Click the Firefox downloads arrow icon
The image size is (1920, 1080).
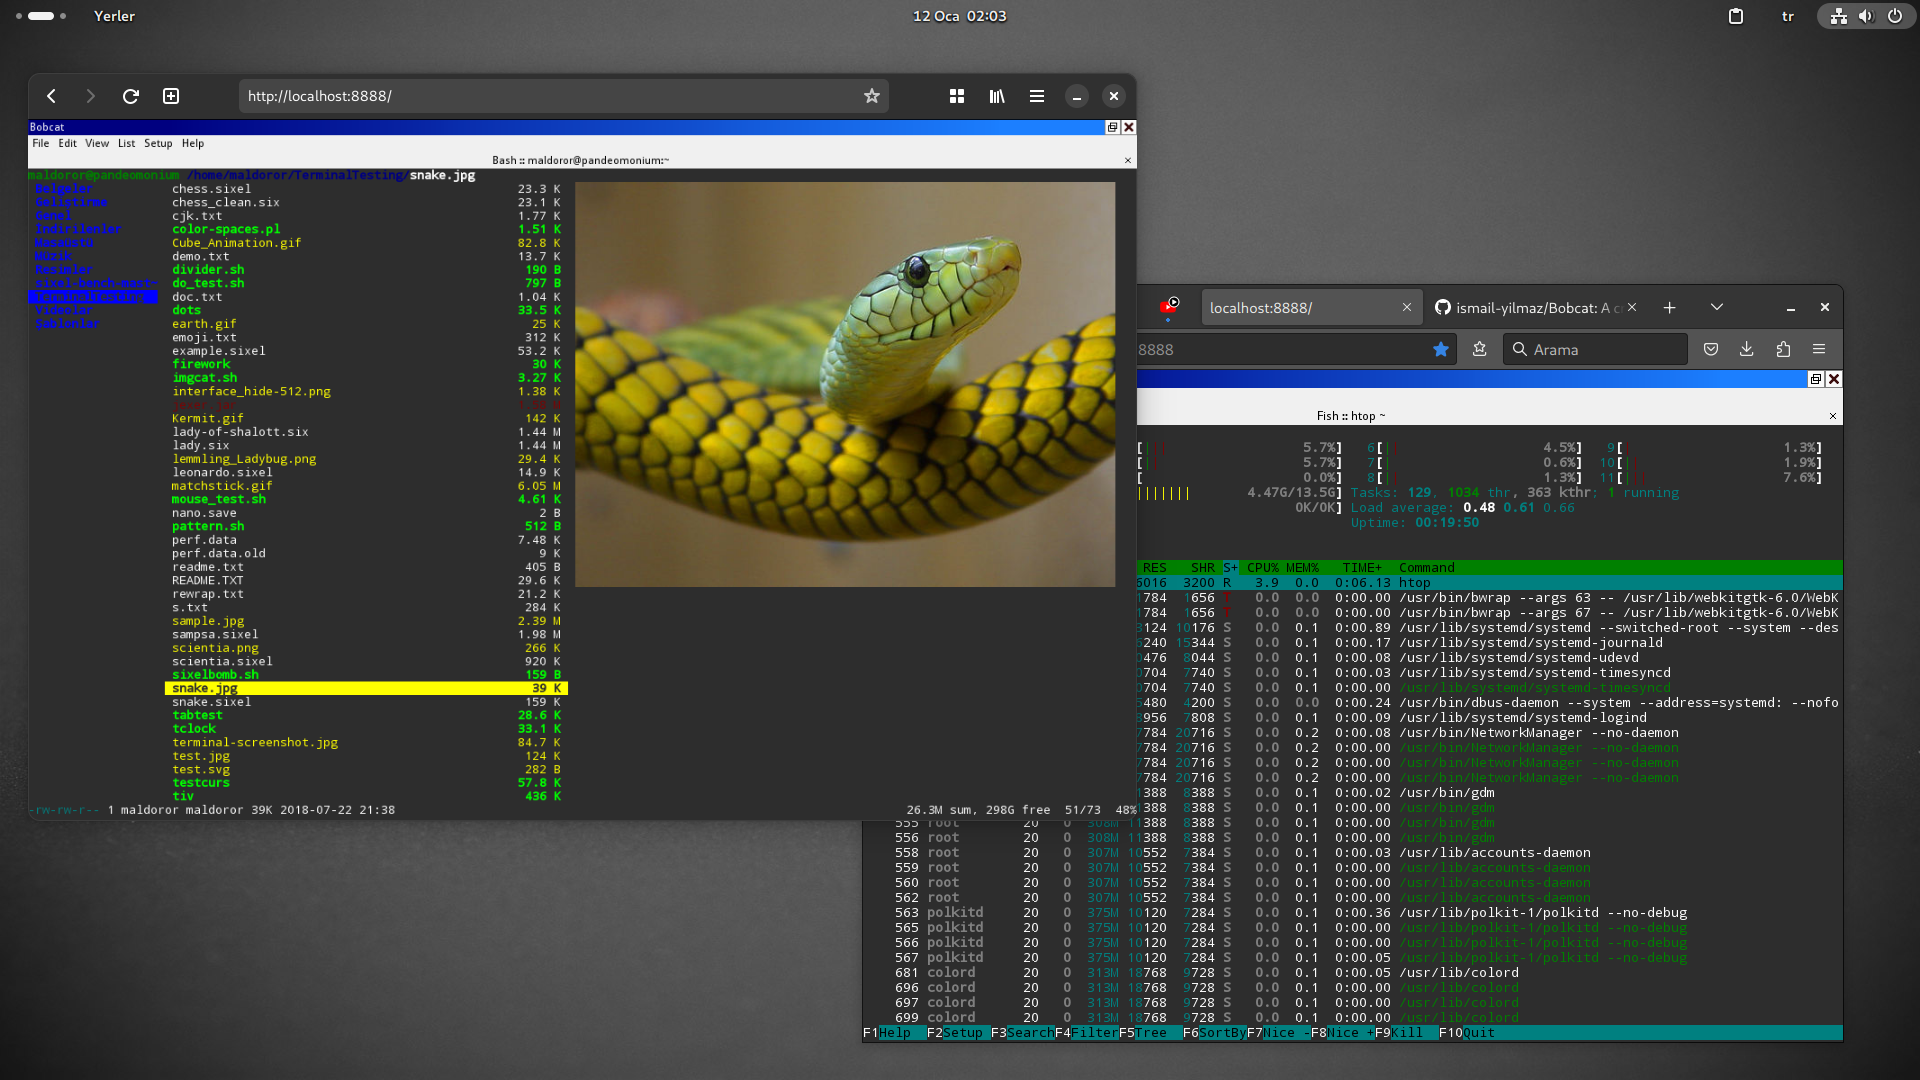1747,349
